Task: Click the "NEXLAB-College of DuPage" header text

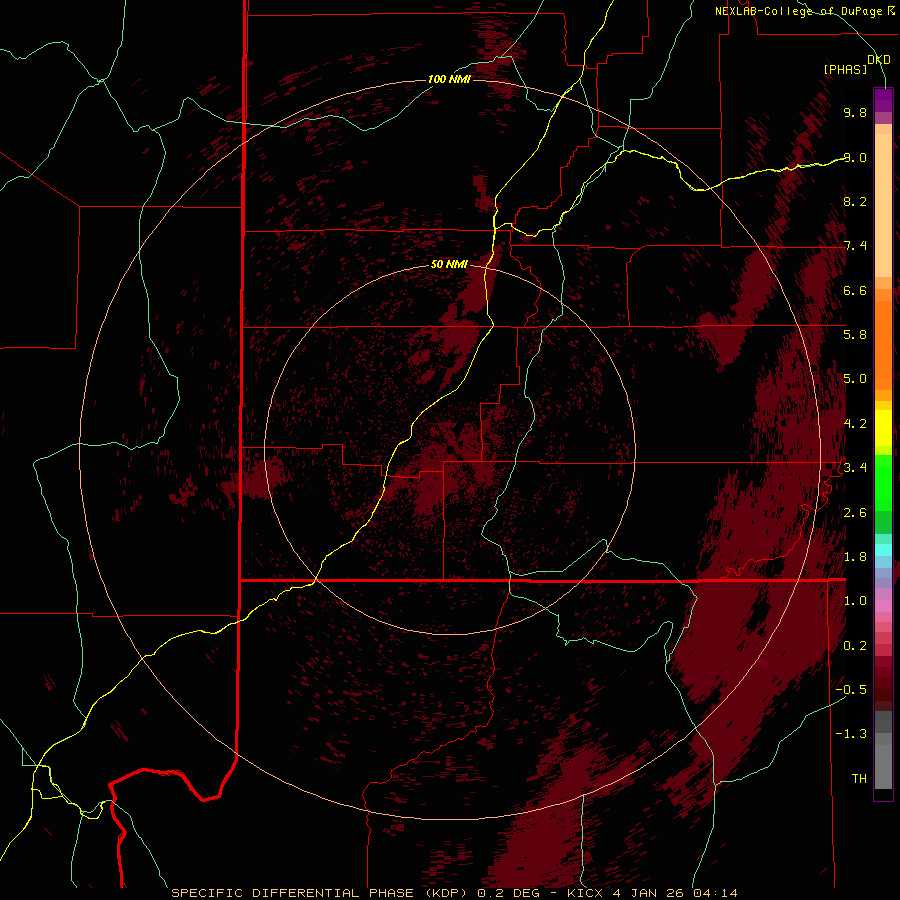Action: (798, 11)
